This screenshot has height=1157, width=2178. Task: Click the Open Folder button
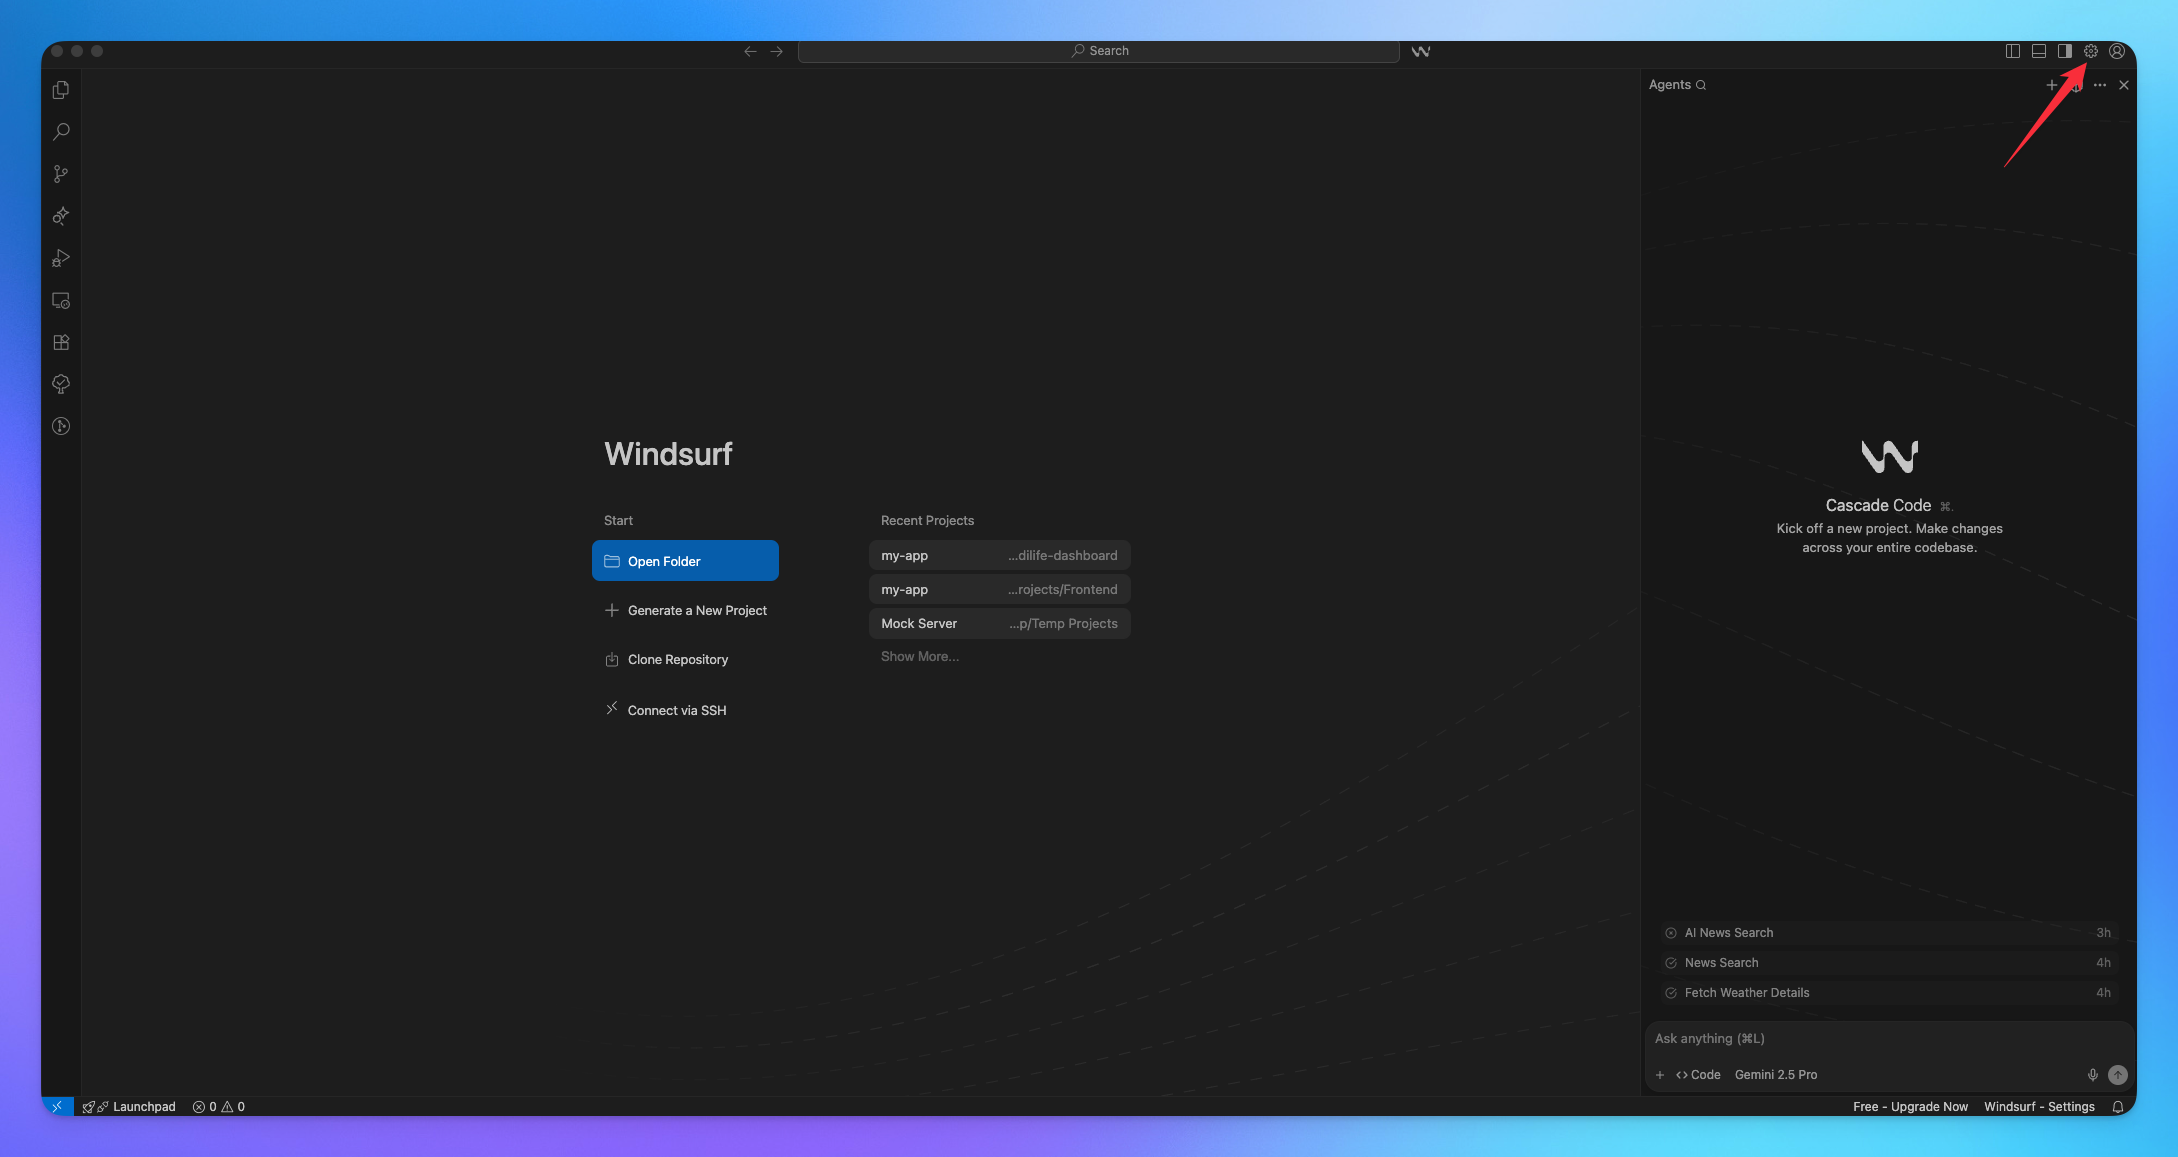(685, 561)
